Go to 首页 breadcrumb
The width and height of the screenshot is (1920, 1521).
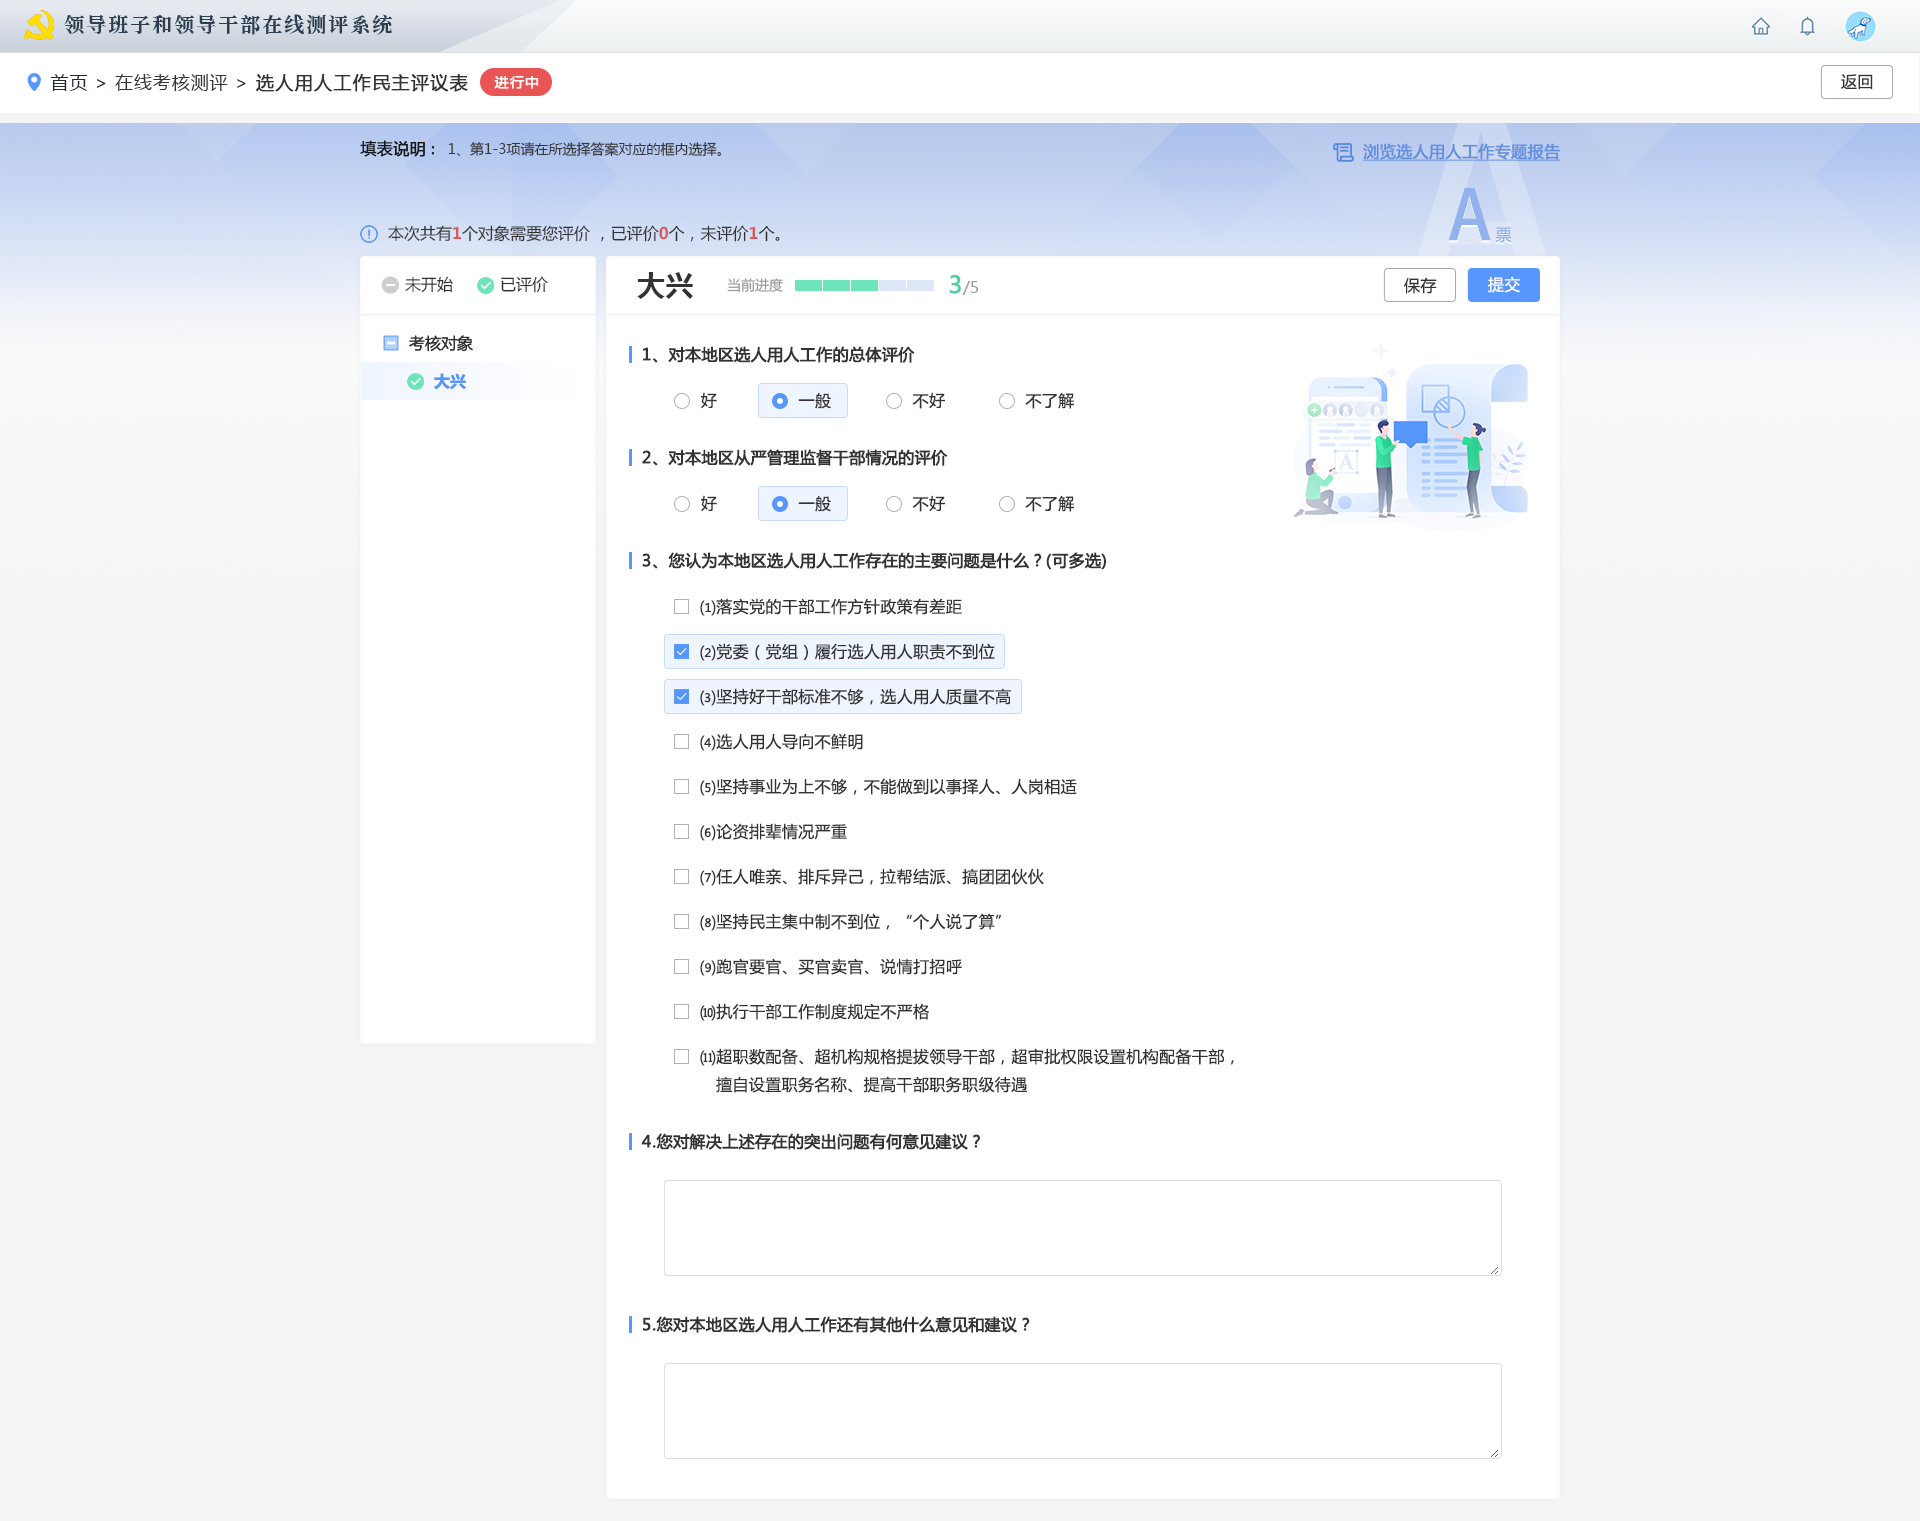69,83
